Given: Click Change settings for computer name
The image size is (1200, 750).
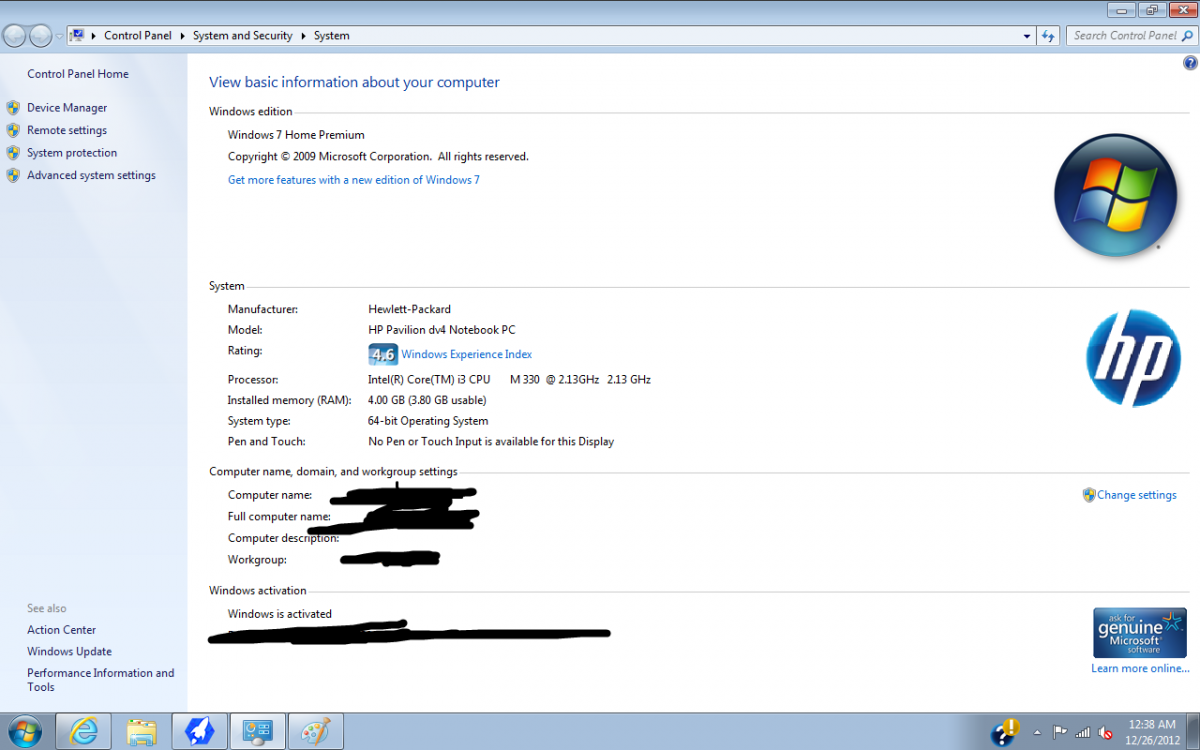Looking at the screenshot, I should (x=1136, y=495).
